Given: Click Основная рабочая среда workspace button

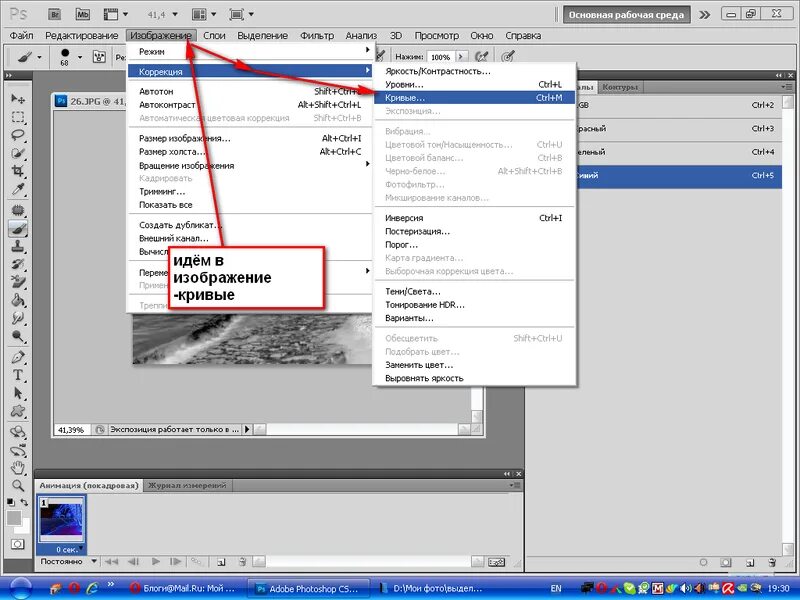Looking at the screenshot, I should tap(626, 15).
